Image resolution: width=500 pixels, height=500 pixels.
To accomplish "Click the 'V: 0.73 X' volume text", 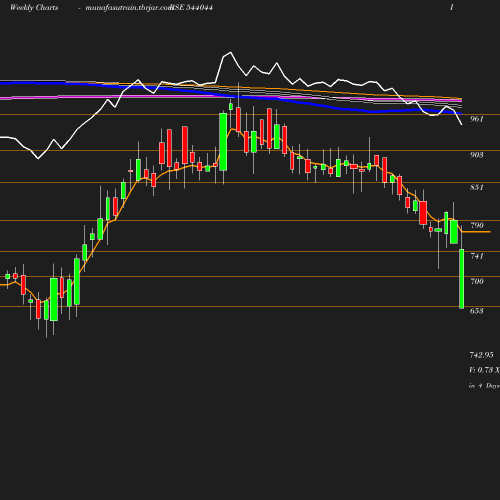I will (x=484, y=370).
